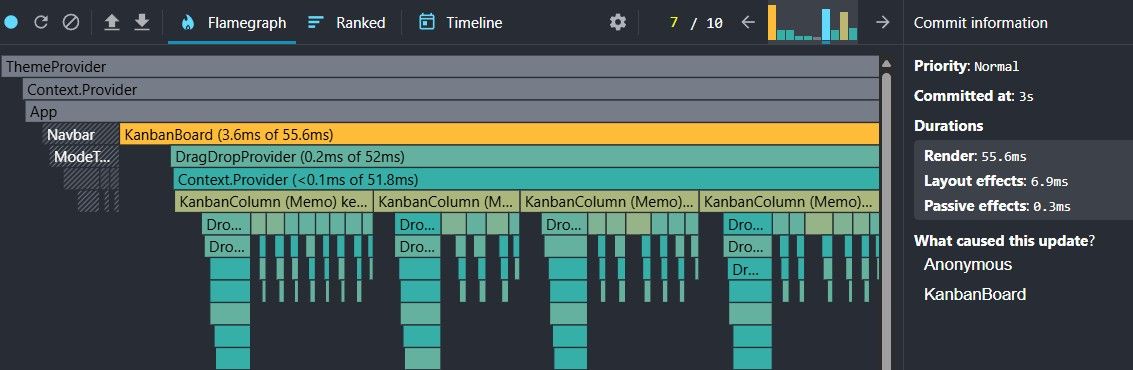Image resolution: width=1133 pixels, height=370 pixels.
Task: Load profile upload icon
Action: point(111,22)
